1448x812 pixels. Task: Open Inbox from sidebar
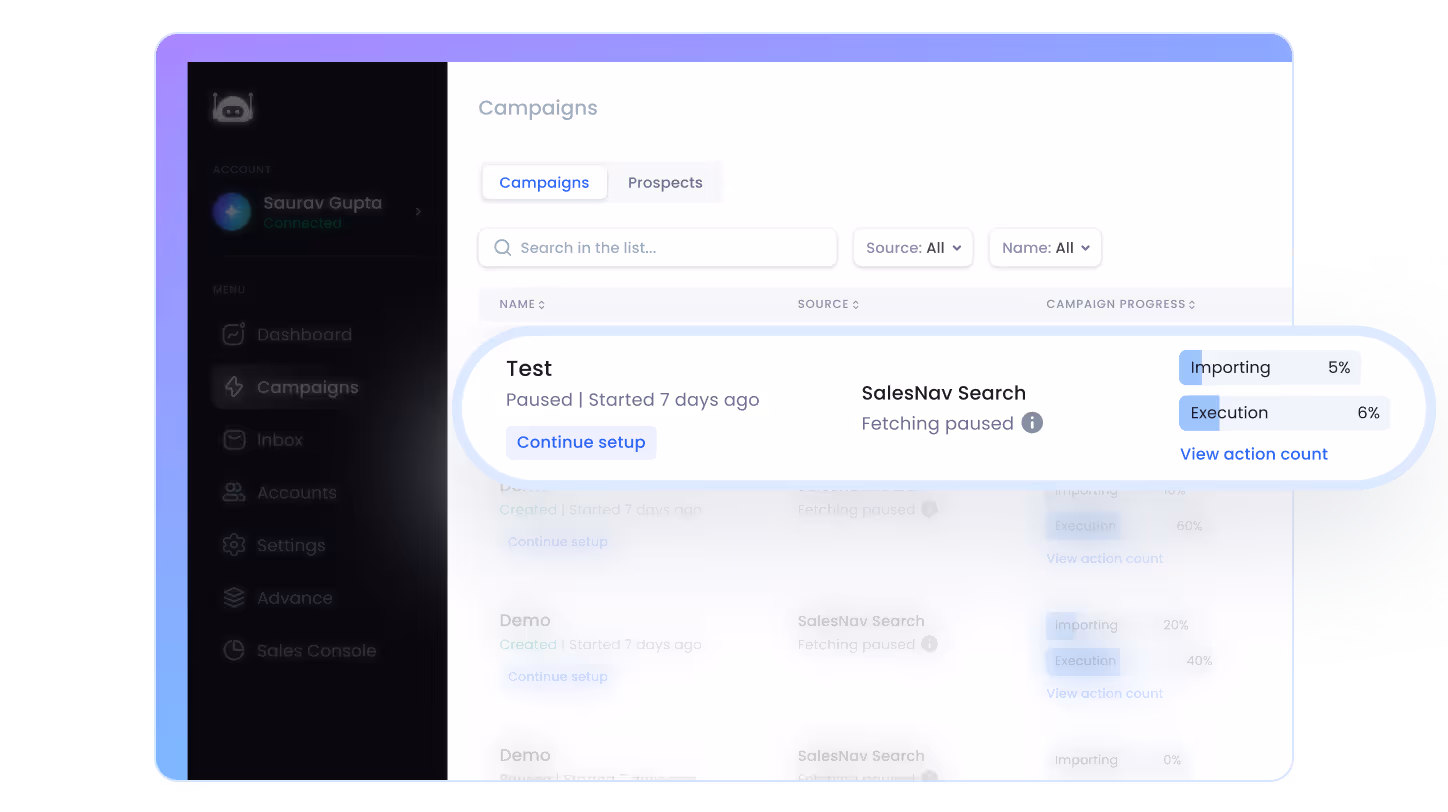279,440
